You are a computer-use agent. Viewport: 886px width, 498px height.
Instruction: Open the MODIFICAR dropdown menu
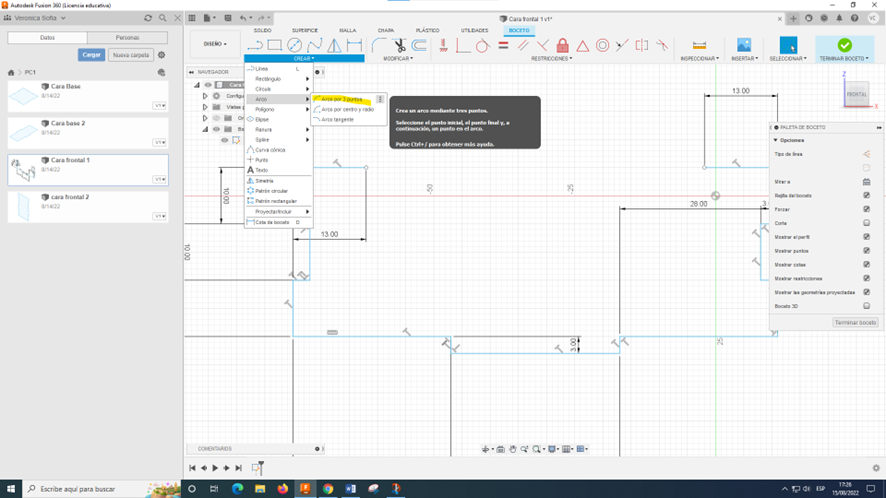tap(398, 59)
